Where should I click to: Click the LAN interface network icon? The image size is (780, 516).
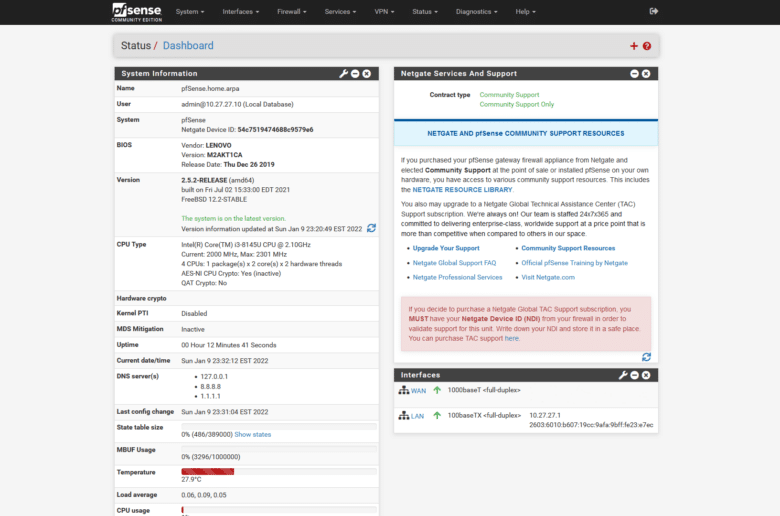pos(404,415)
